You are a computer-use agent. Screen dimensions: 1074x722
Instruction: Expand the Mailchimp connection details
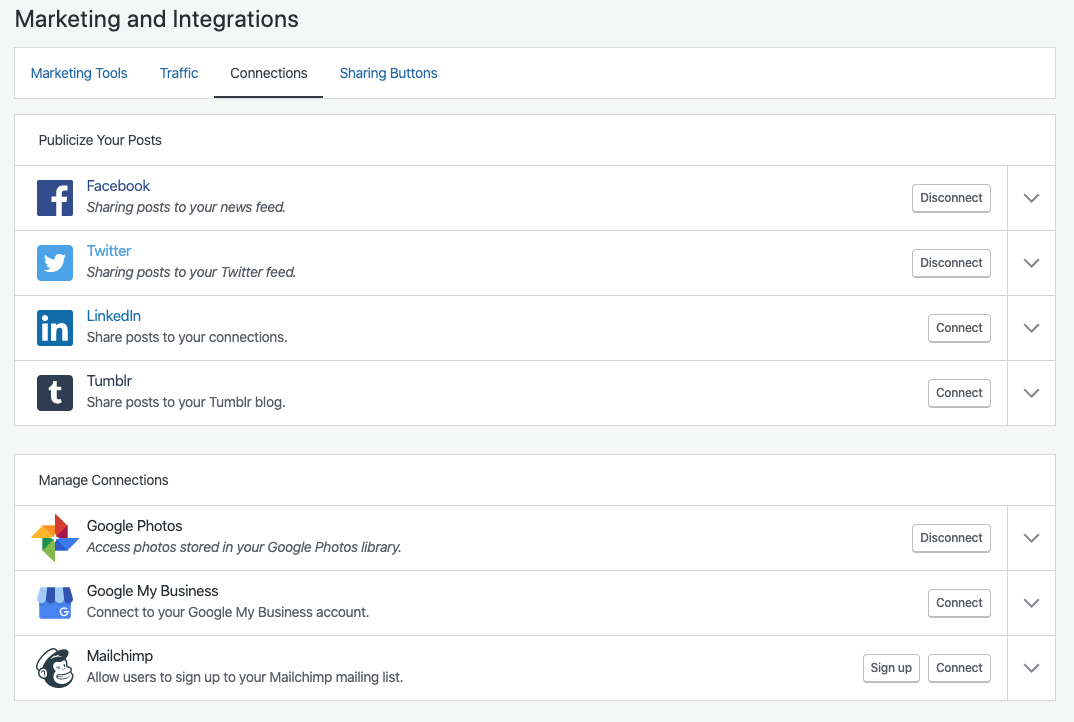pyautogui.click(x=1031, y=667)
